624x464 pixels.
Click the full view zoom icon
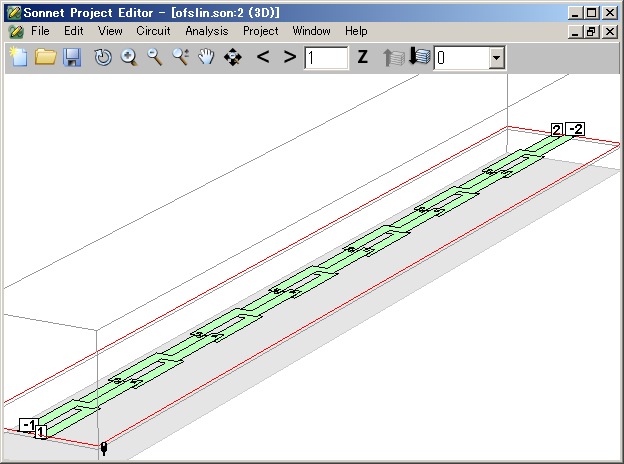coord(181,57)
